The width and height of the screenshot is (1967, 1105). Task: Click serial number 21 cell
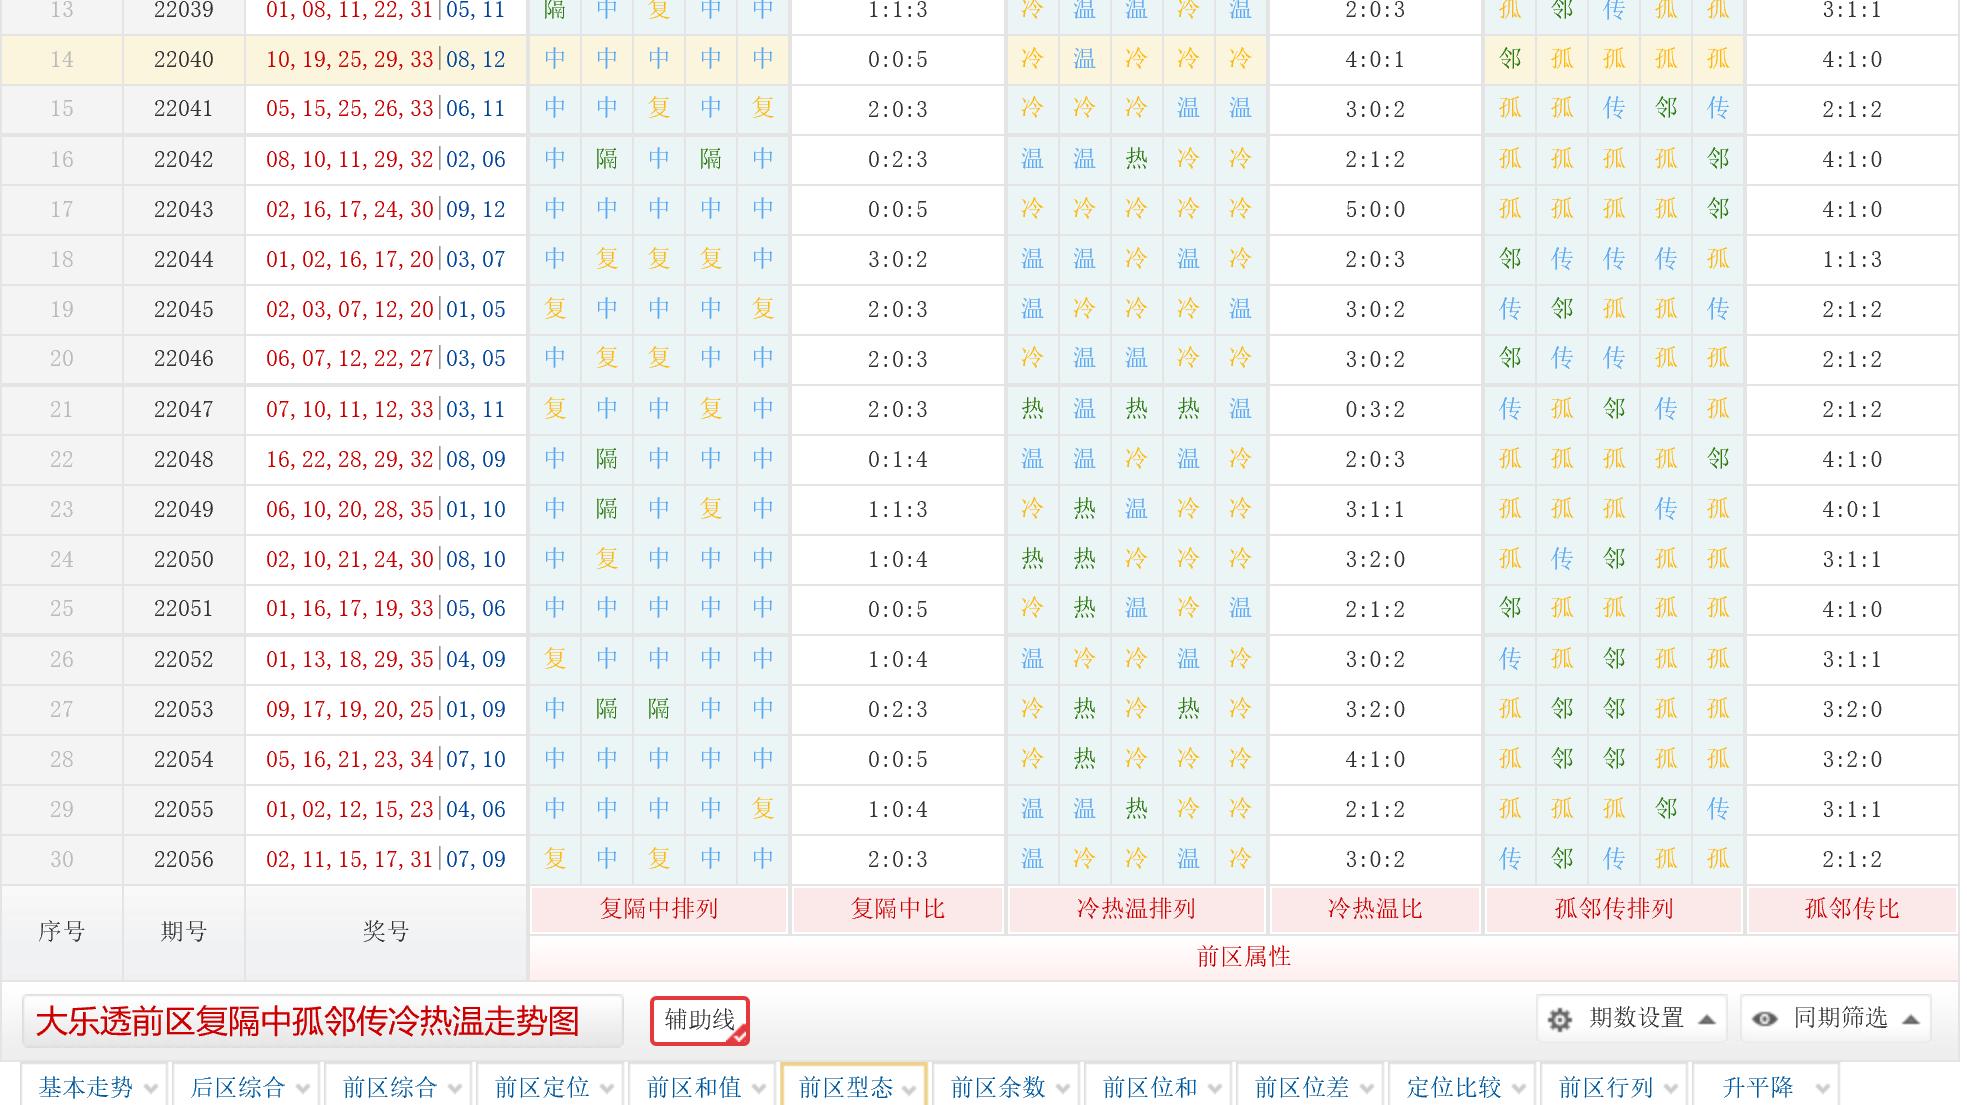pos(62,409)
